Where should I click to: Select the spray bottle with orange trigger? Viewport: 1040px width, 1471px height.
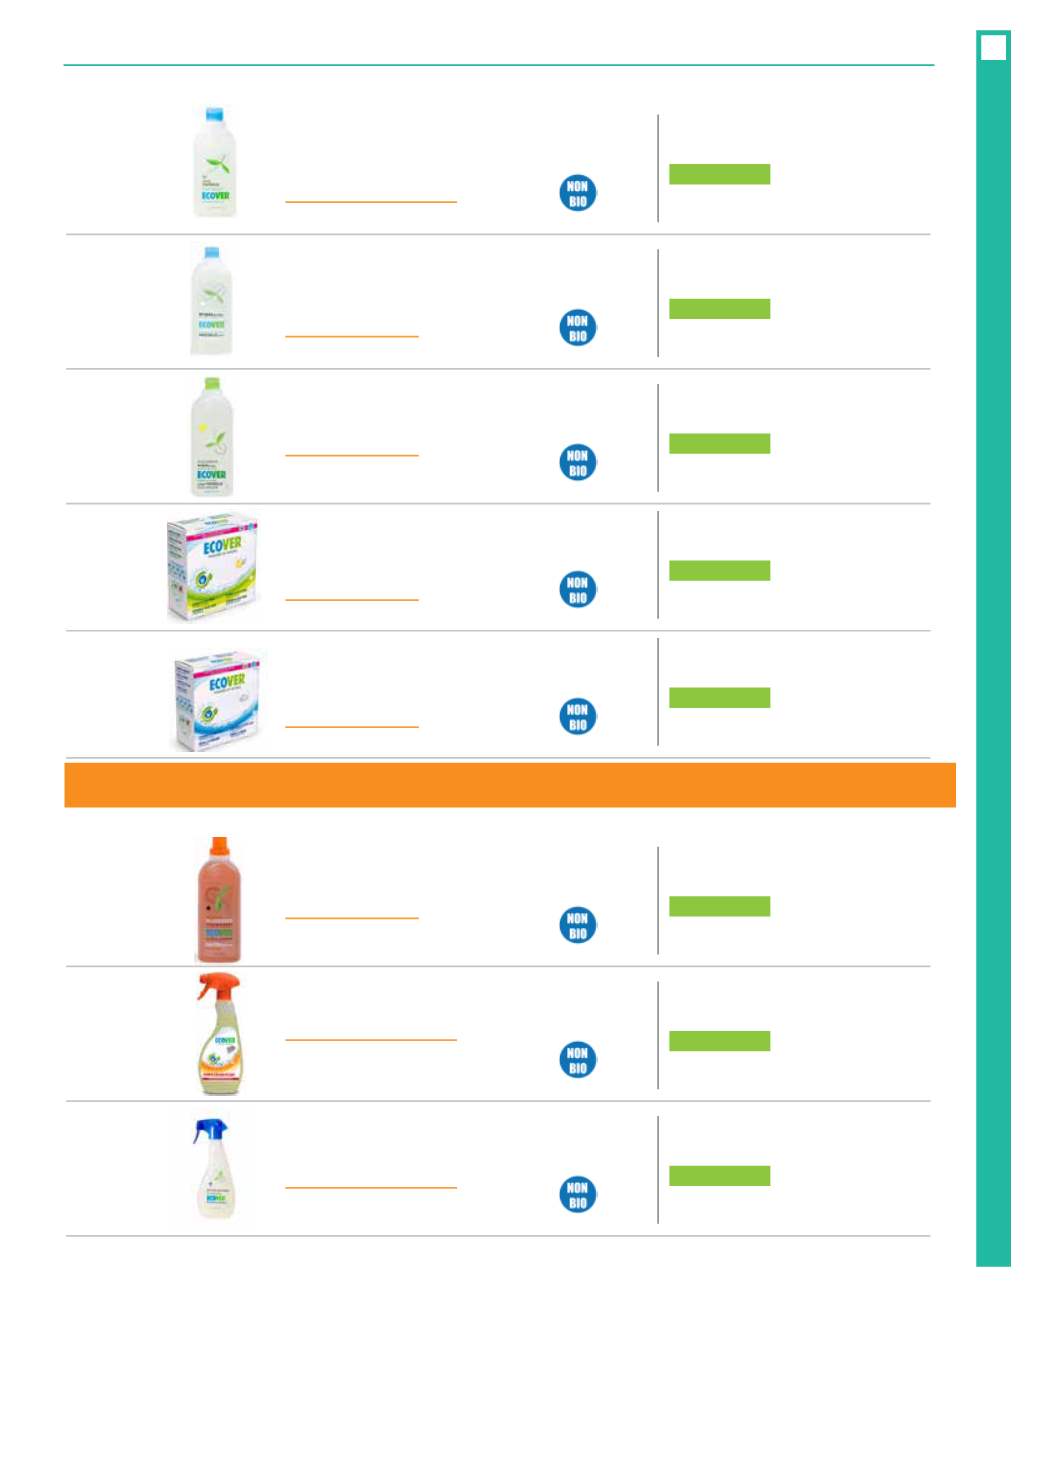[219, 1034]
